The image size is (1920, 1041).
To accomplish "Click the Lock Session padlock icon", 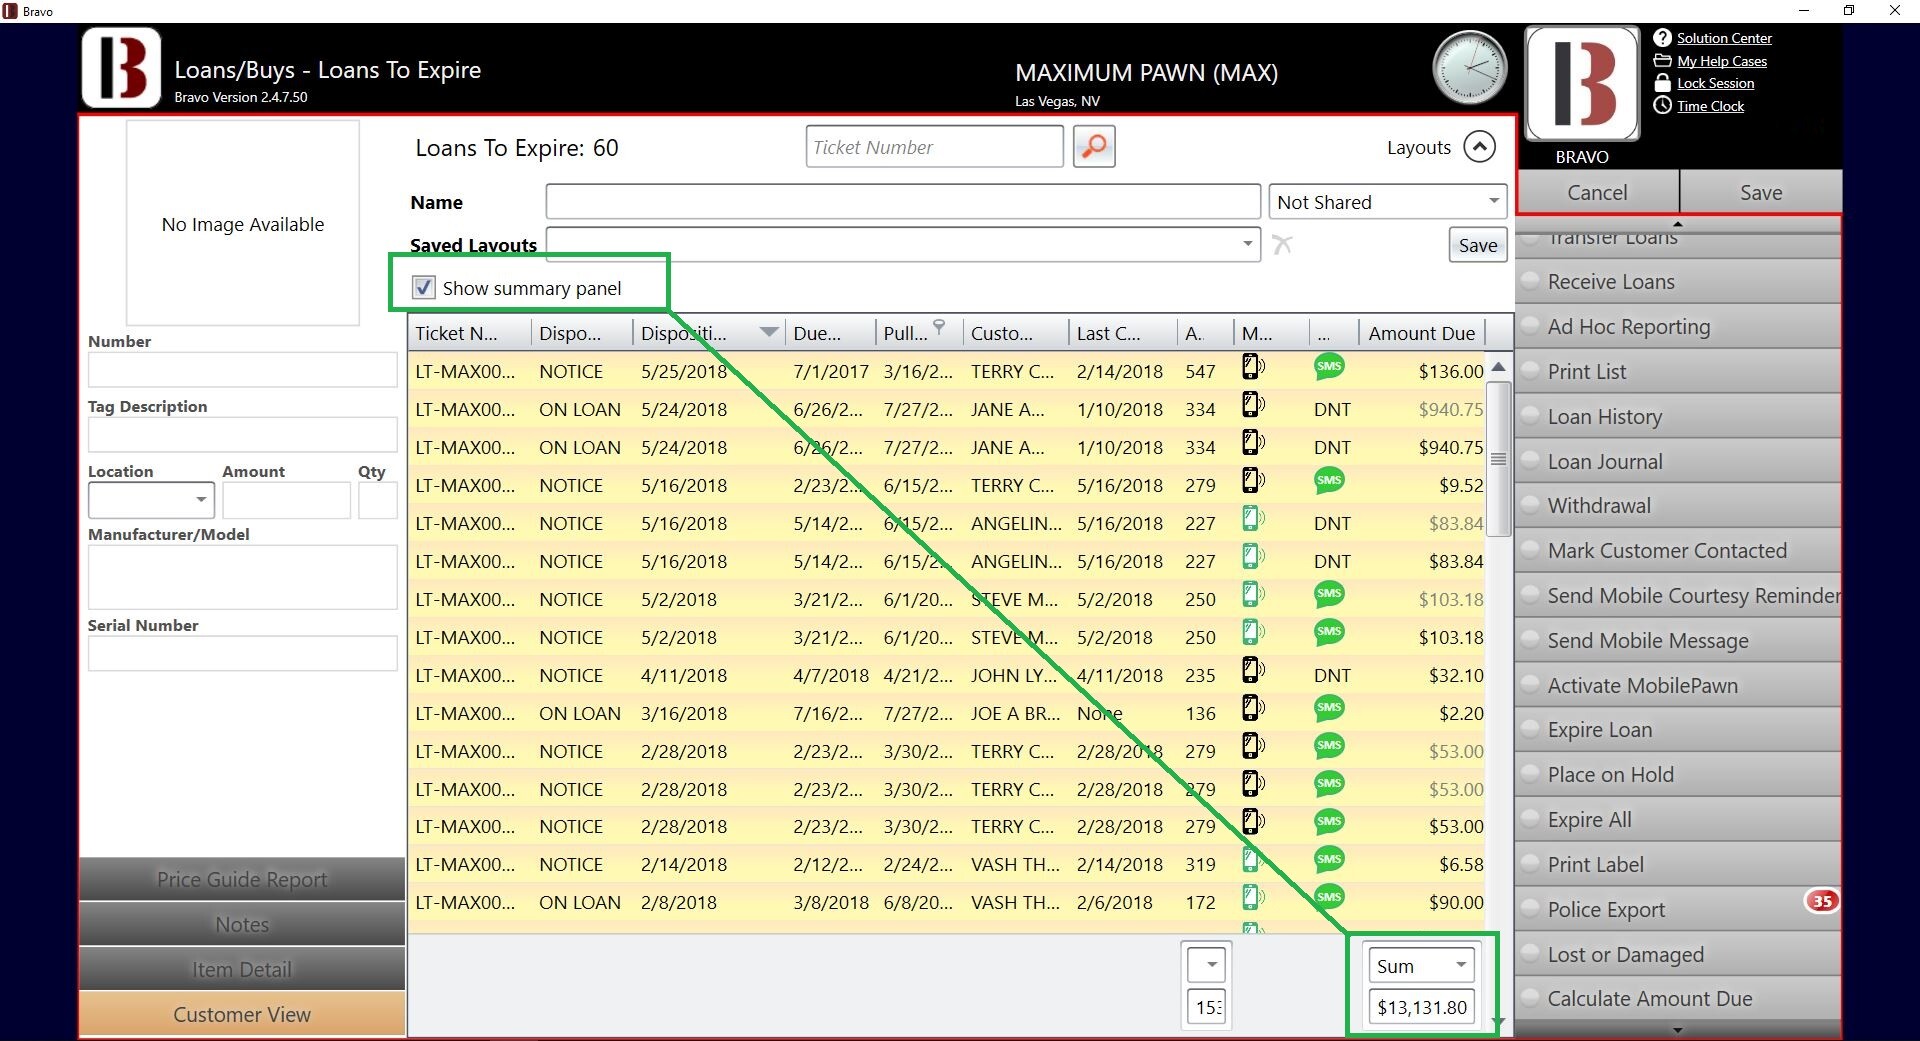I will point(1662,83).
